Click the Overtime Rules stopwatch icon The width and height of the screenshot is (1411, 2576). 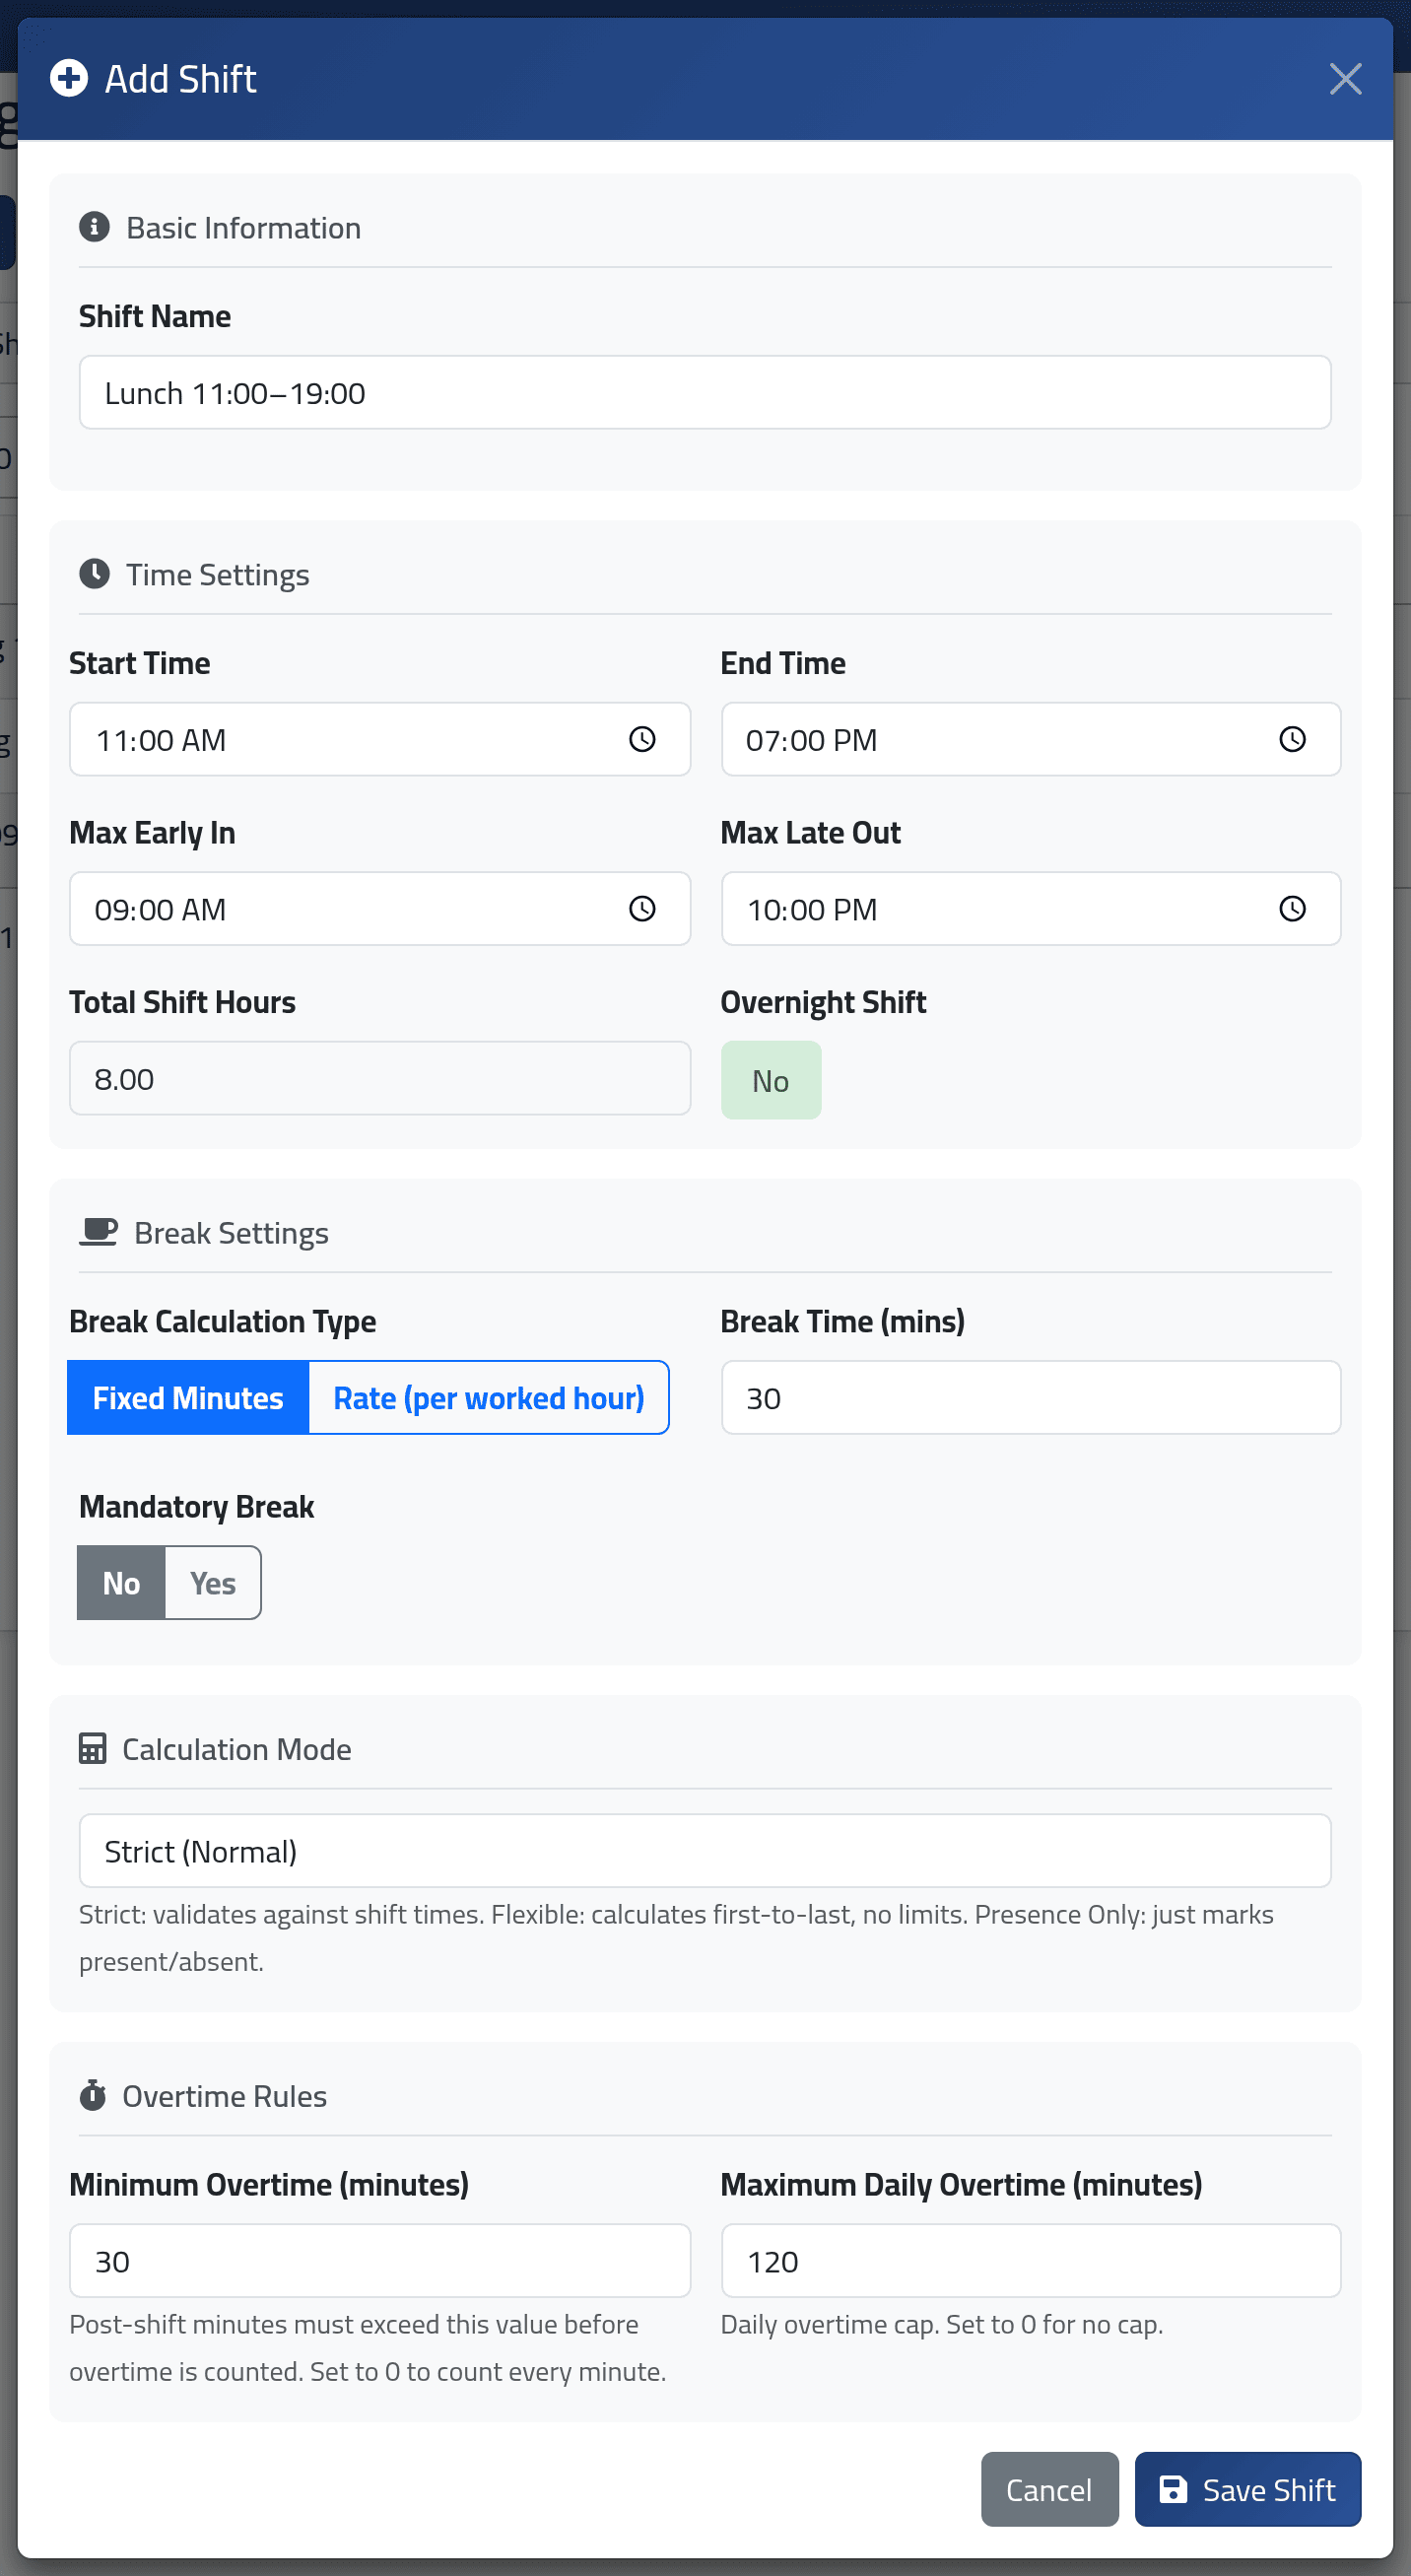[92, 2095]
